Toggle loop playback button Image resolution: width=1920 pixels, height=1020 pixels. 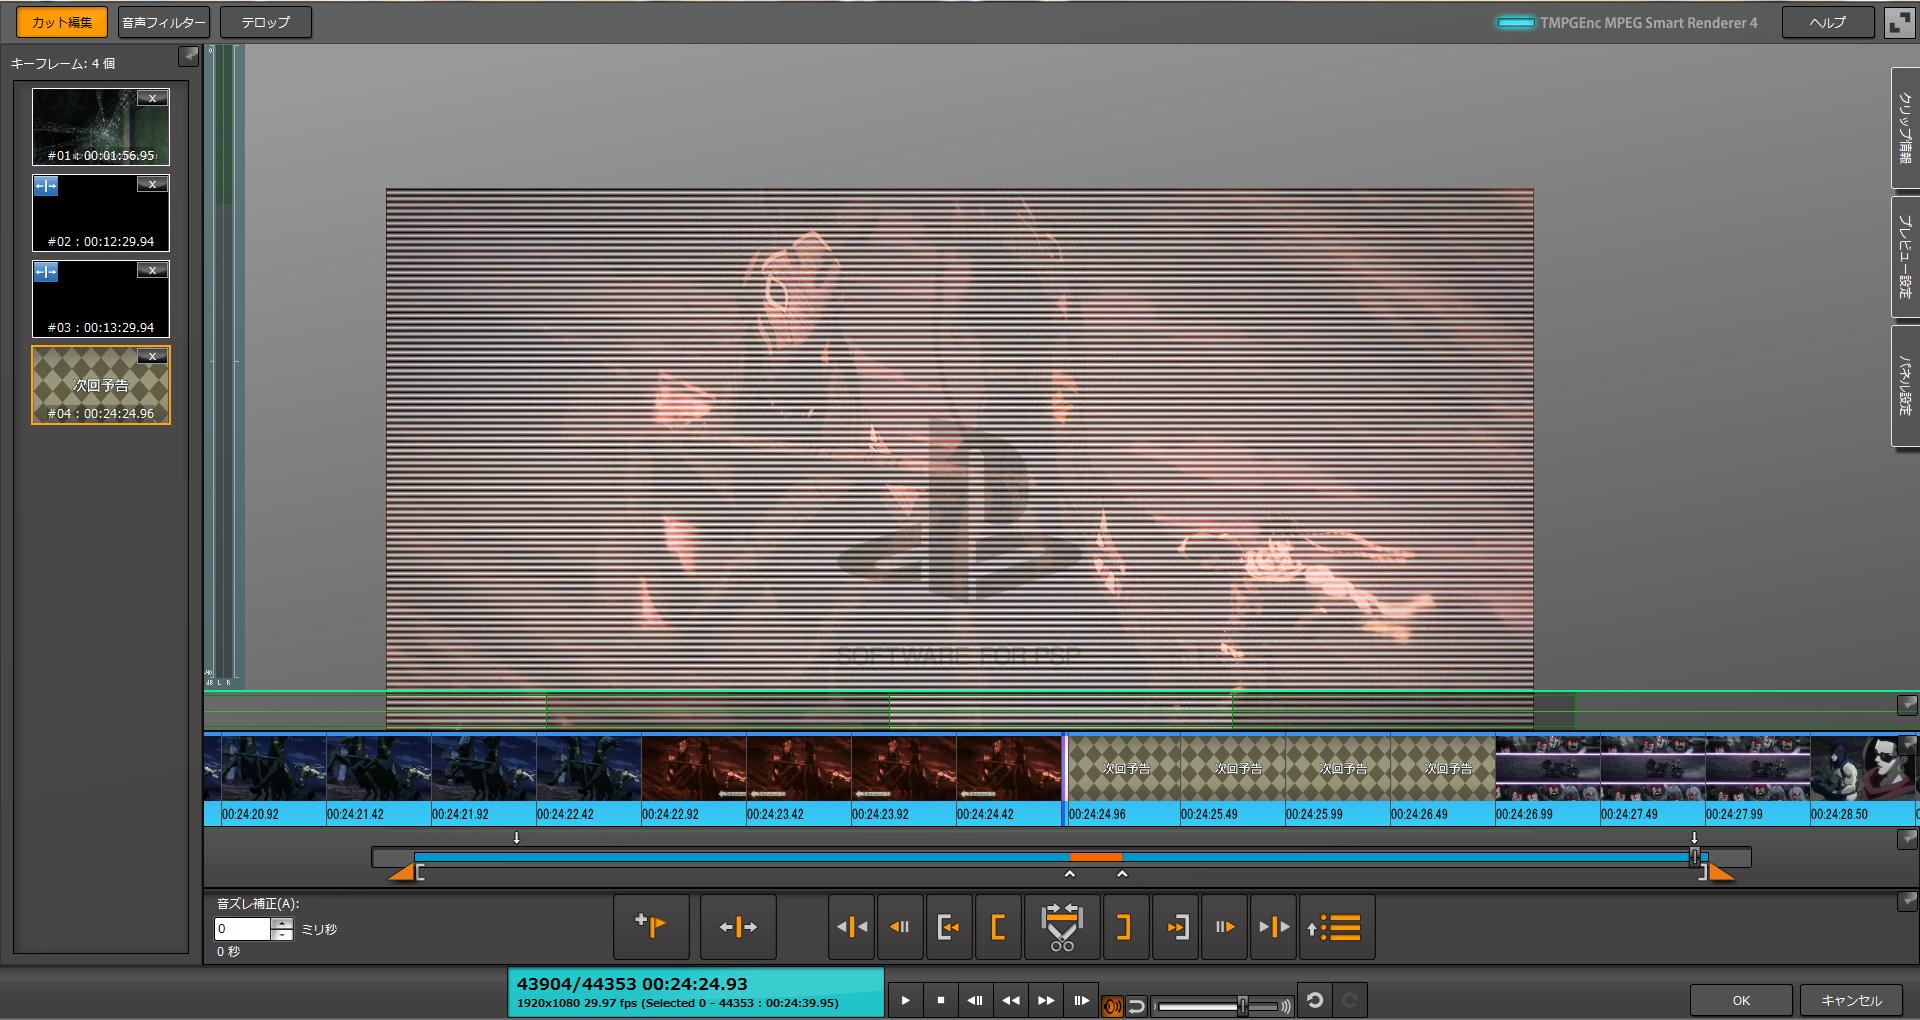[x=1136, y=1006]
